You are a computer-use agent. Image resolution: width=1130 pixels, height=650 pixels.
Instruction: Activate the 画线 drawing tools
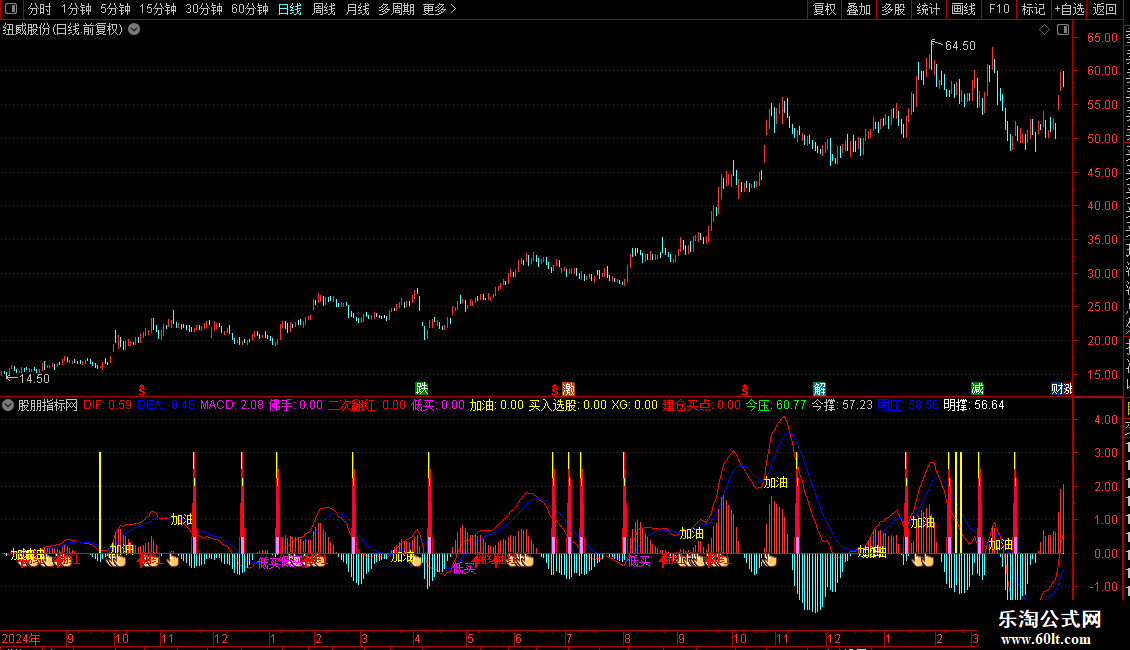tap(964, 9)
